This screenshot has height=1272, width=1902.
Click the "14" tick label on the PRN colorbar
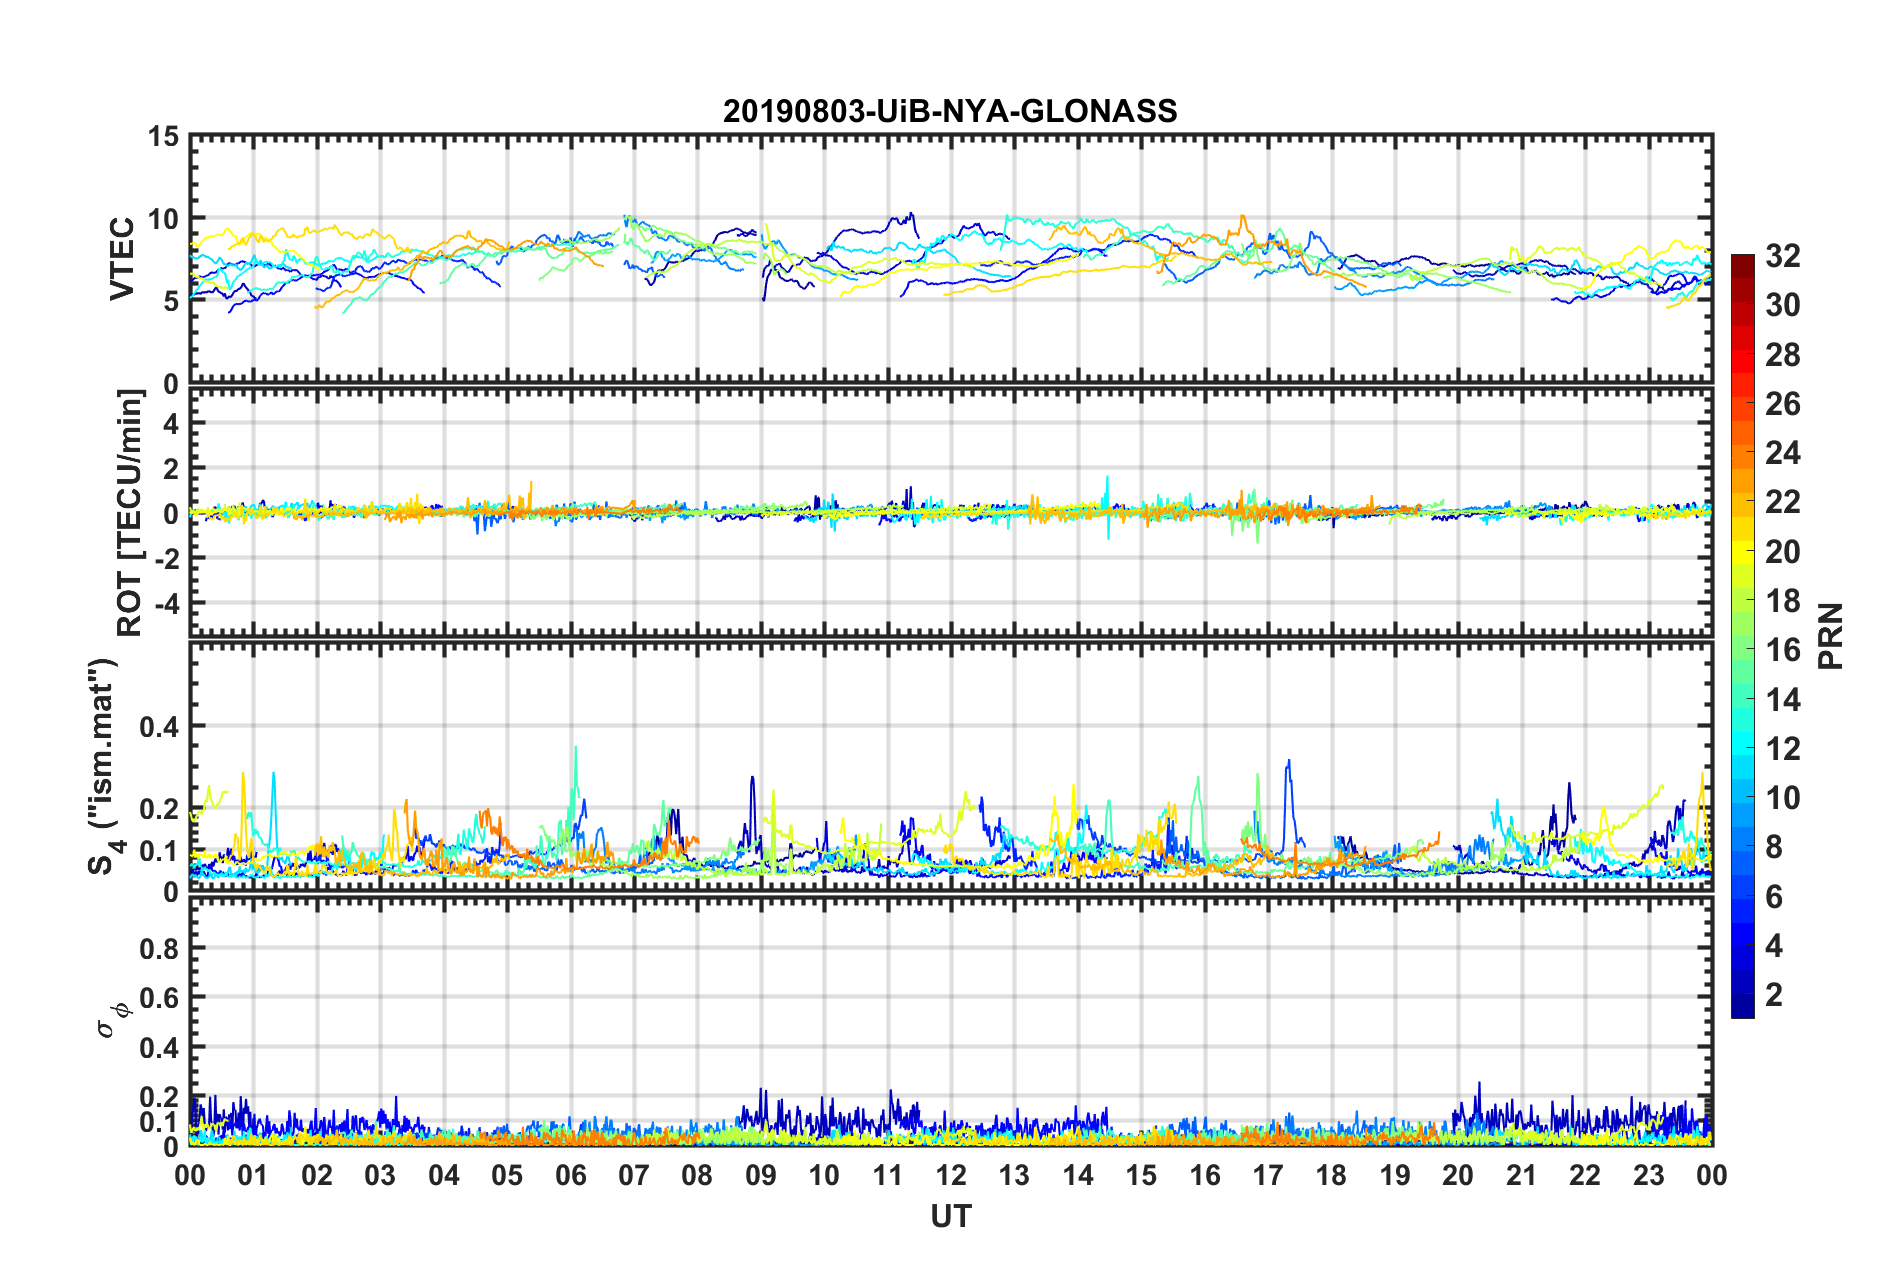point(1782,700)
